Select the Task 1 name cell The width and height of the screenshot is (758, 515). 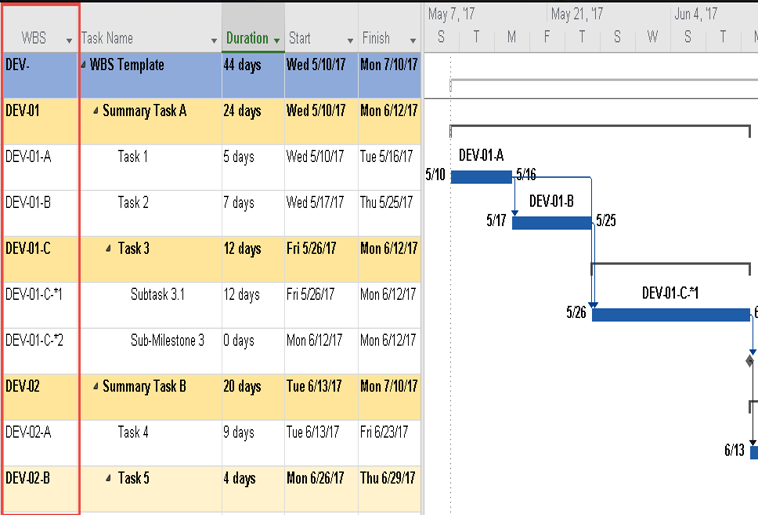(x=133, y=157)
